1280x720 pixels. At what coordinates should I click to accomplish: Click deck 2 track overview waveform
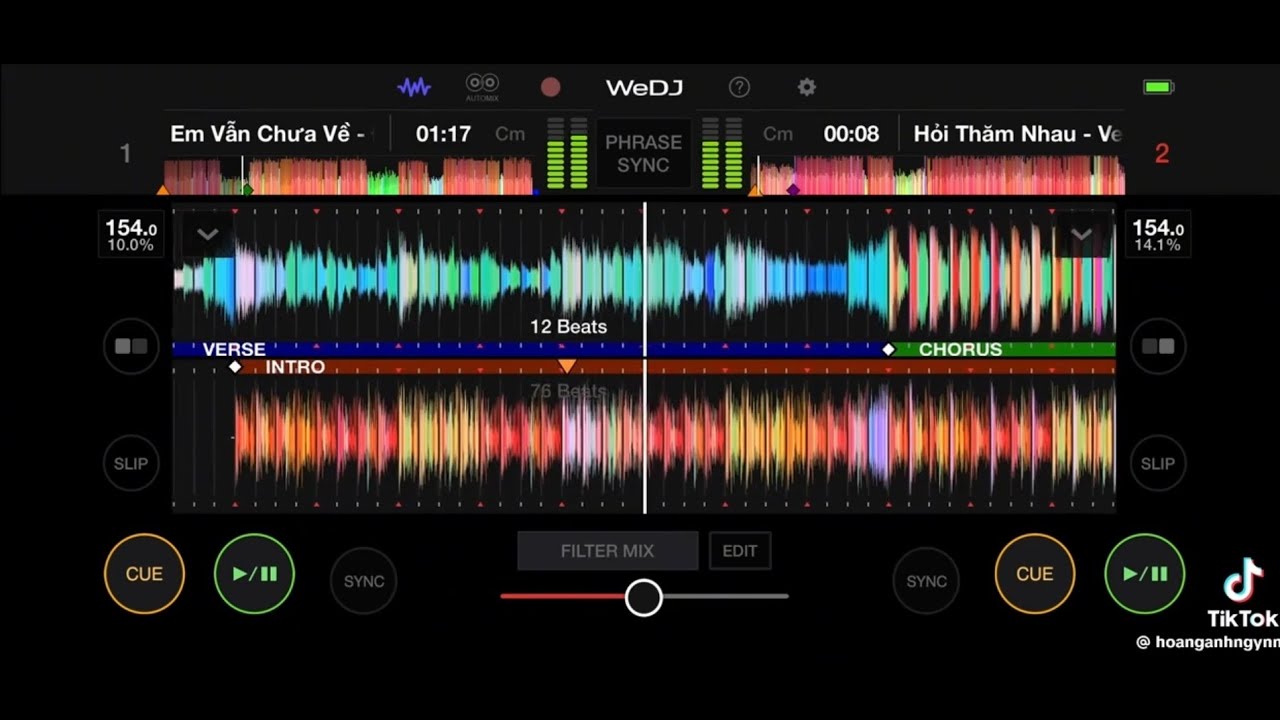(x=940, y=175)
